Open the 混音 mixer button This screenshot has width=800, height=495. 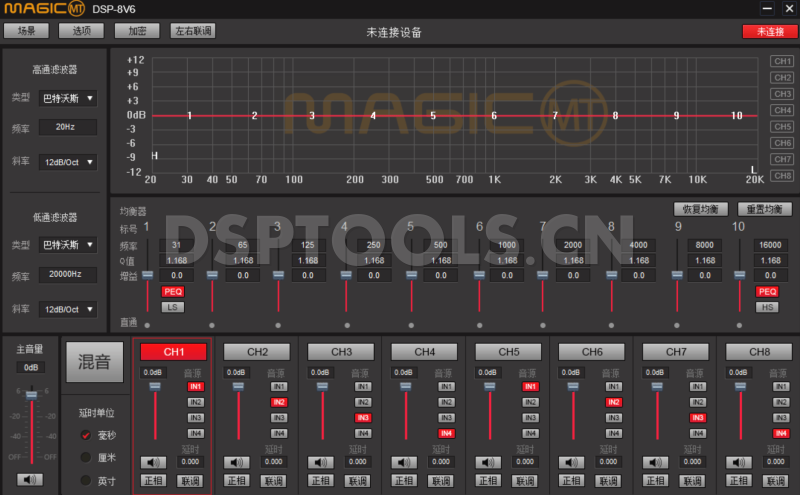click(x=94, y=362)
